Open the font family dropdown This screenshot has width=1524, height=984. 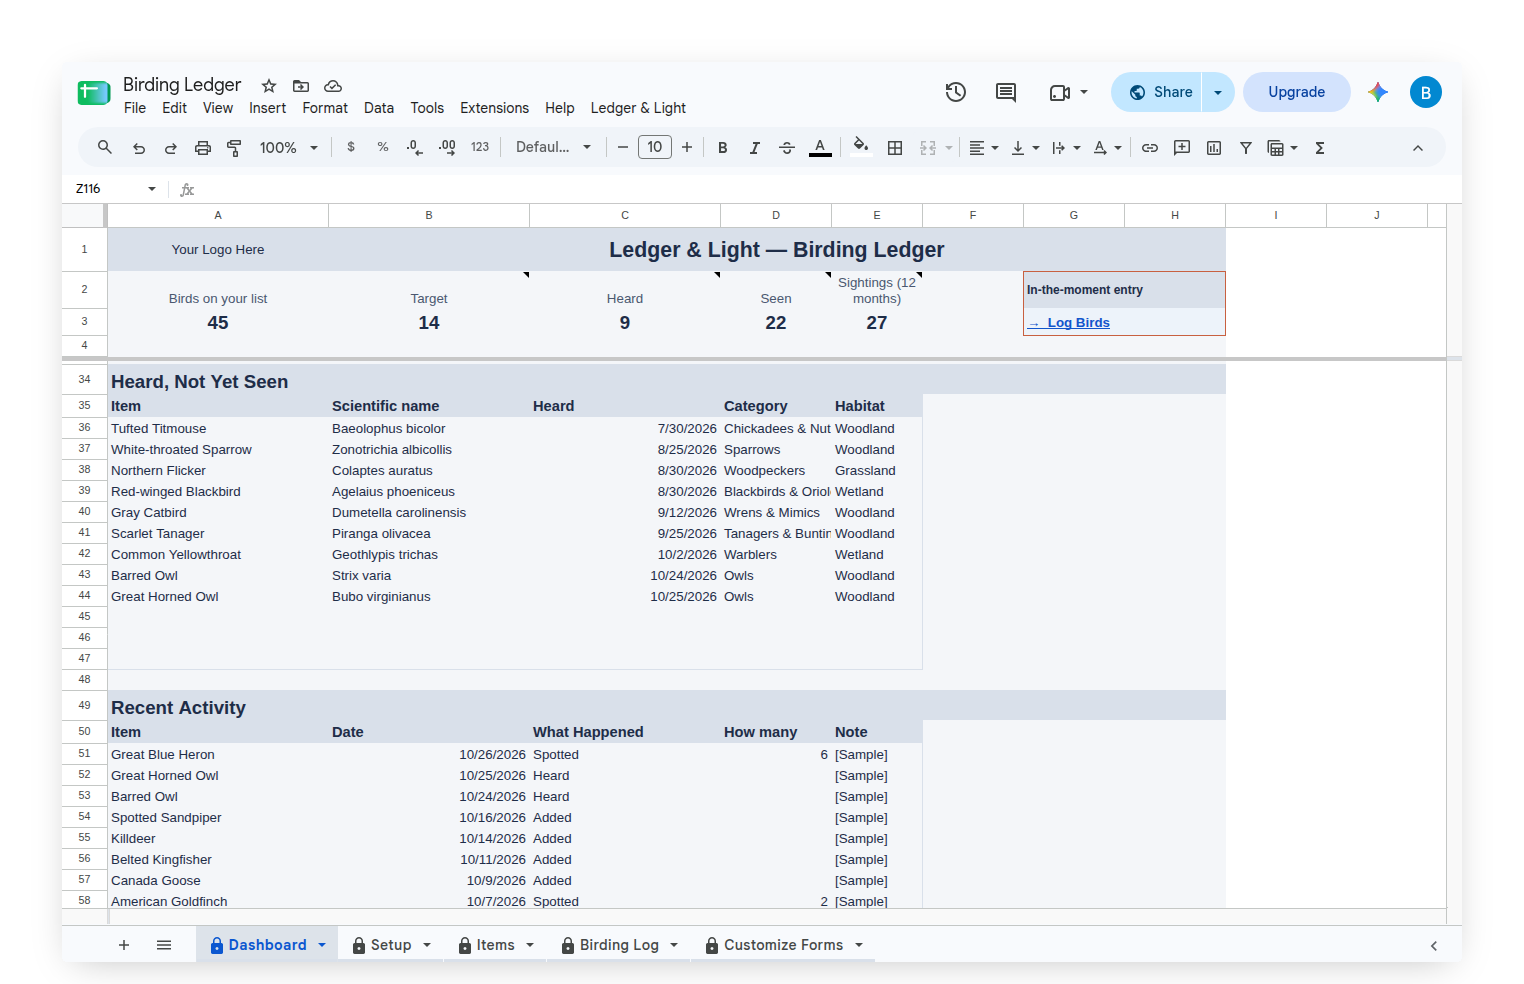553,148
